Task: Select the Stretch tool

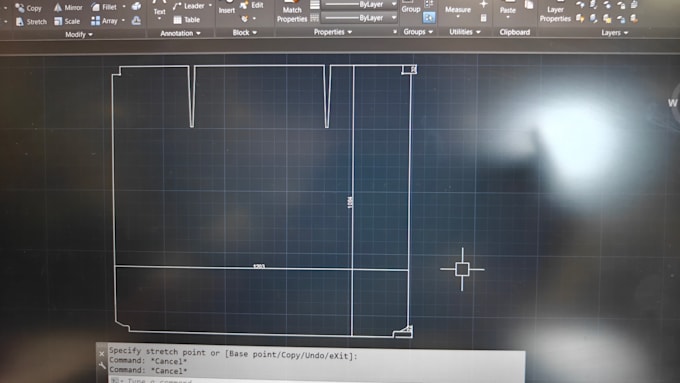Action: click(31, 22)
